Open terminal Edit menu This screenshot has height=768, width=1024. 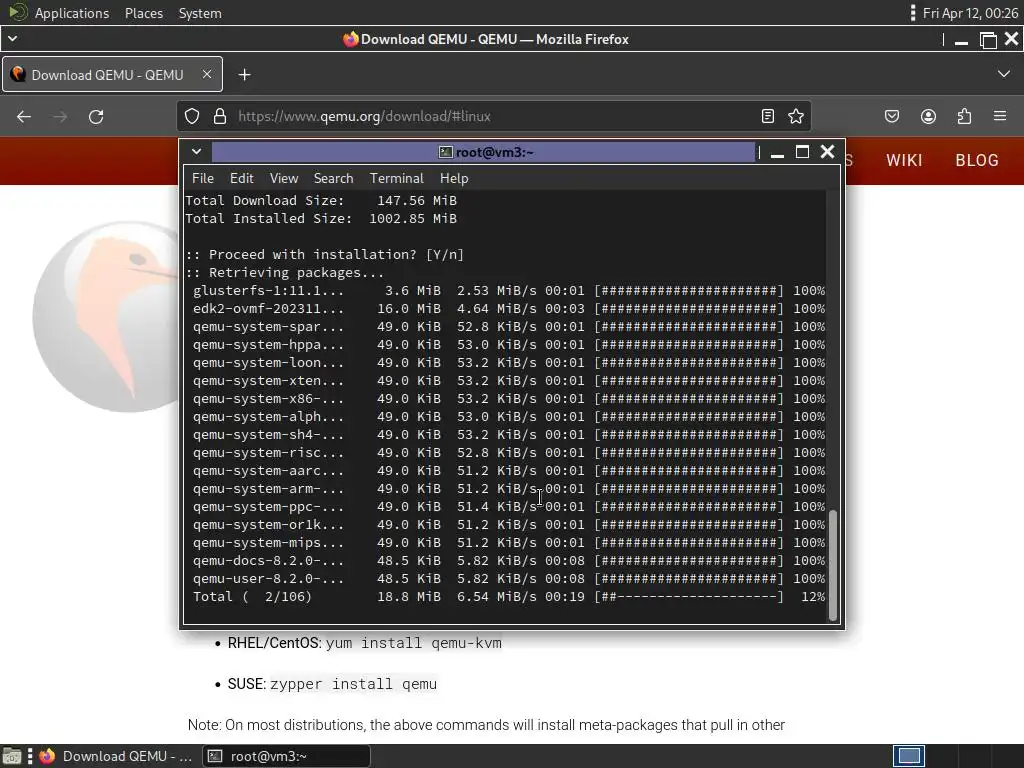point(241,178)
